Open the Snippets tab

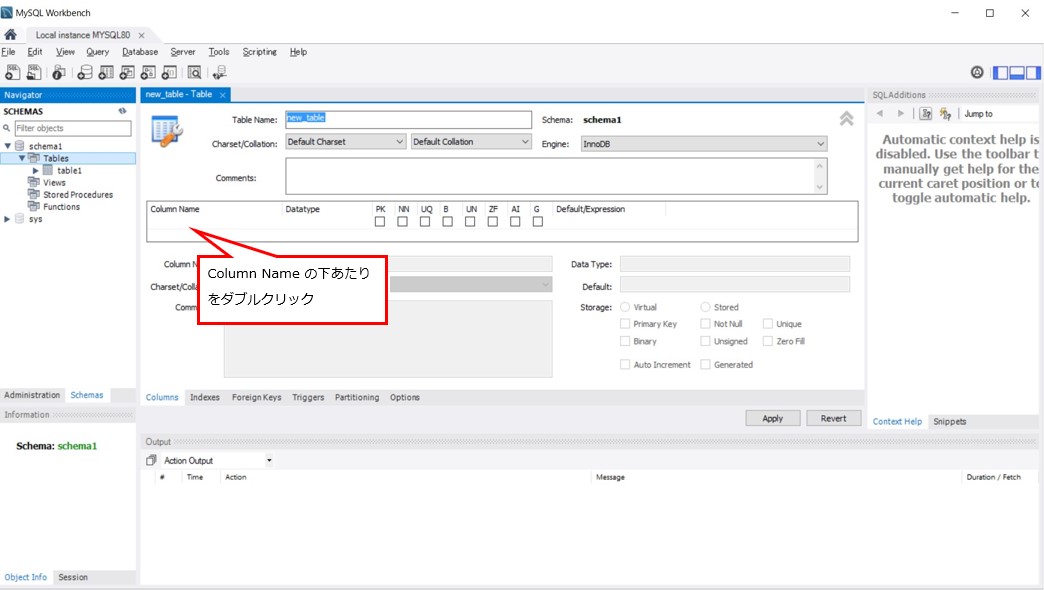pos(949,422)
